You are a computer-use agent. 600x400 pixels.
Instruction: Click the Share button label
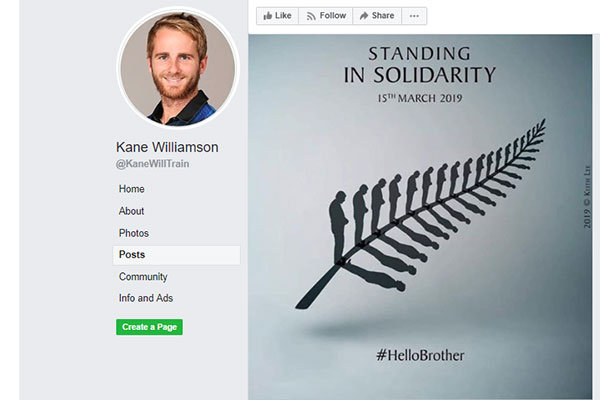click(x=383, y=16)
